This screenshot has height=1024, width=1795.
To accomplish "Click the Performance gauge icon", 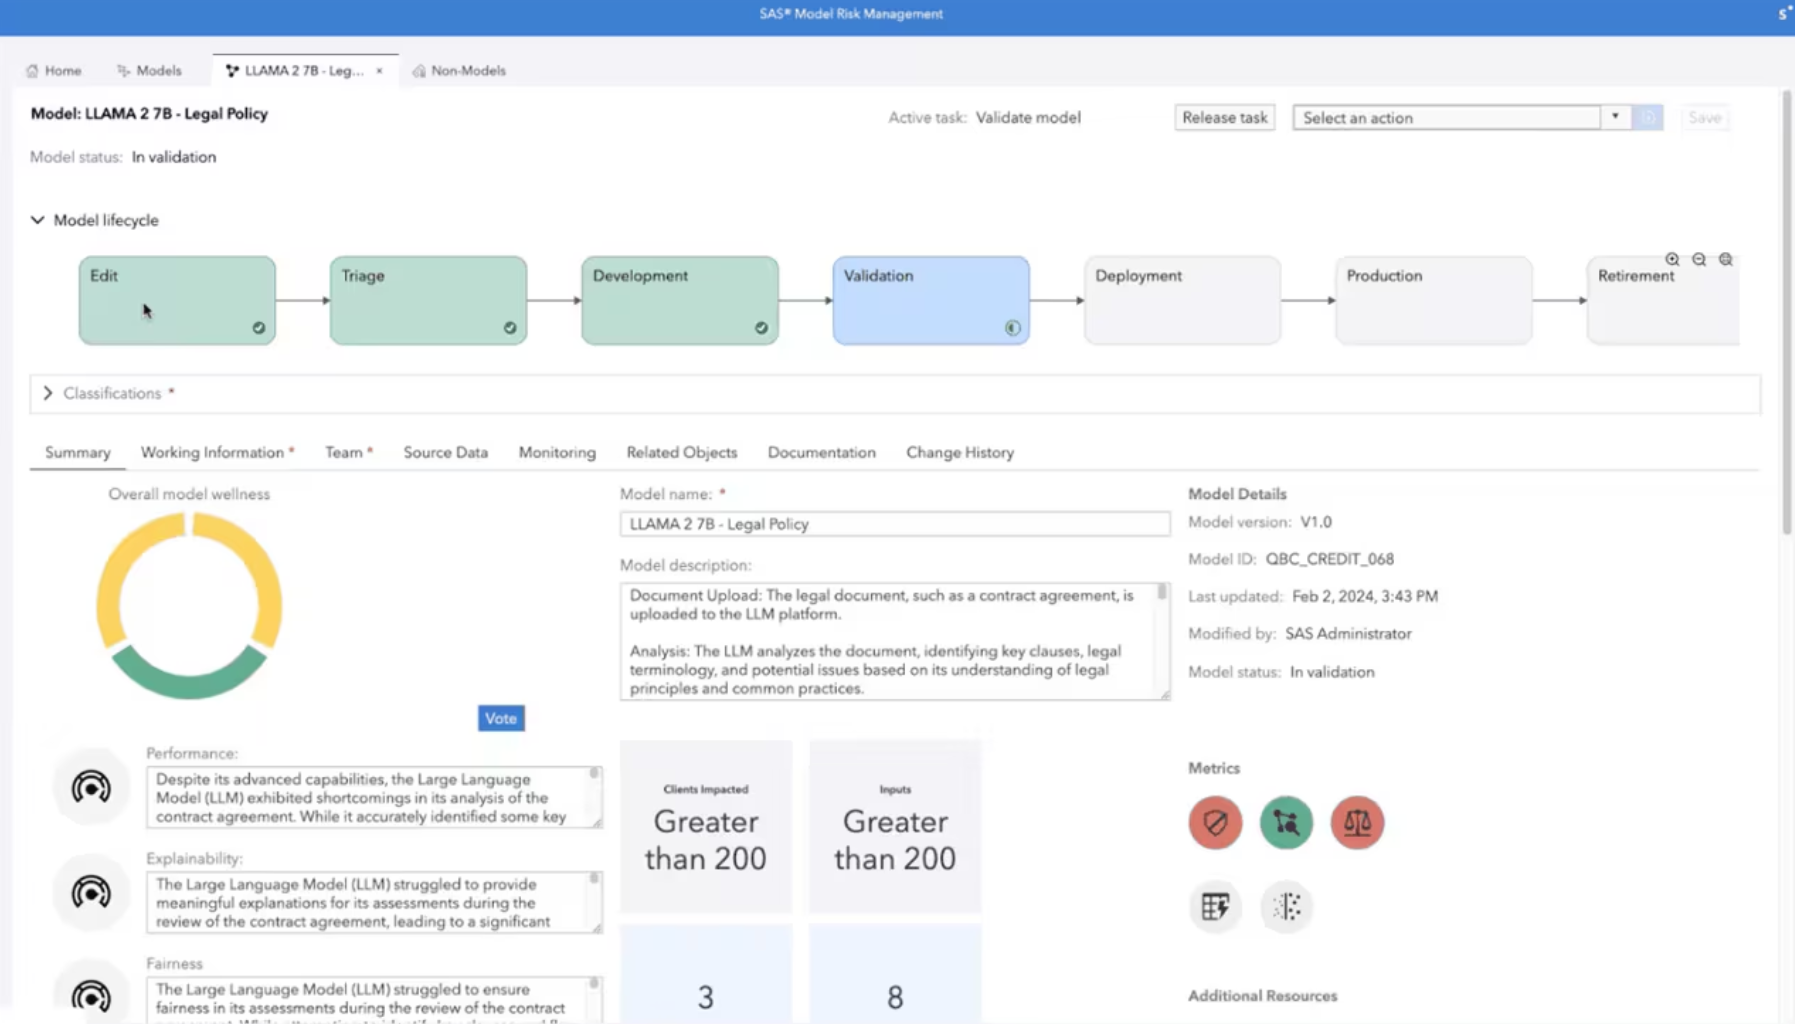I will 91,788.
